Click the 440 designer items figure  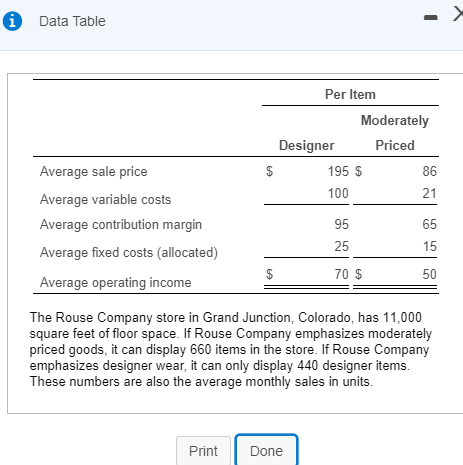pos(308,365)
